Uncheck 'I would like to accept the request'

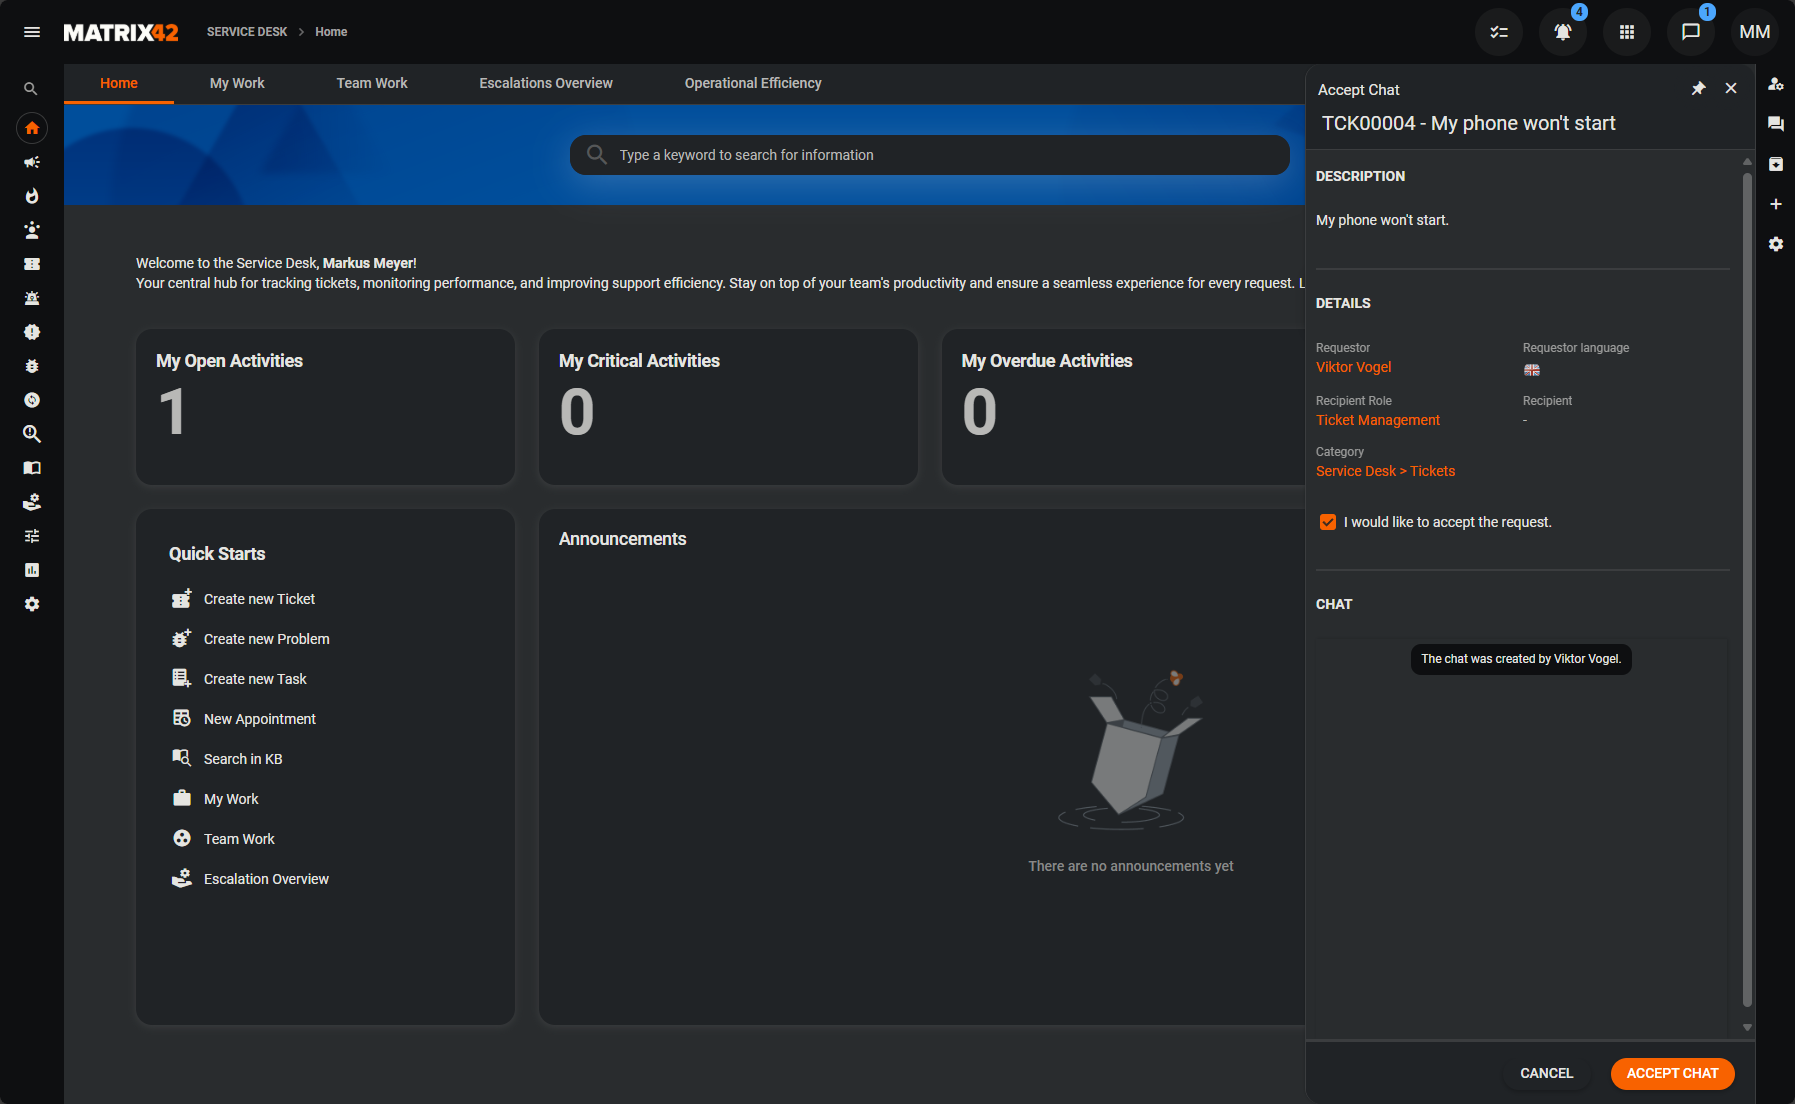1328,522
